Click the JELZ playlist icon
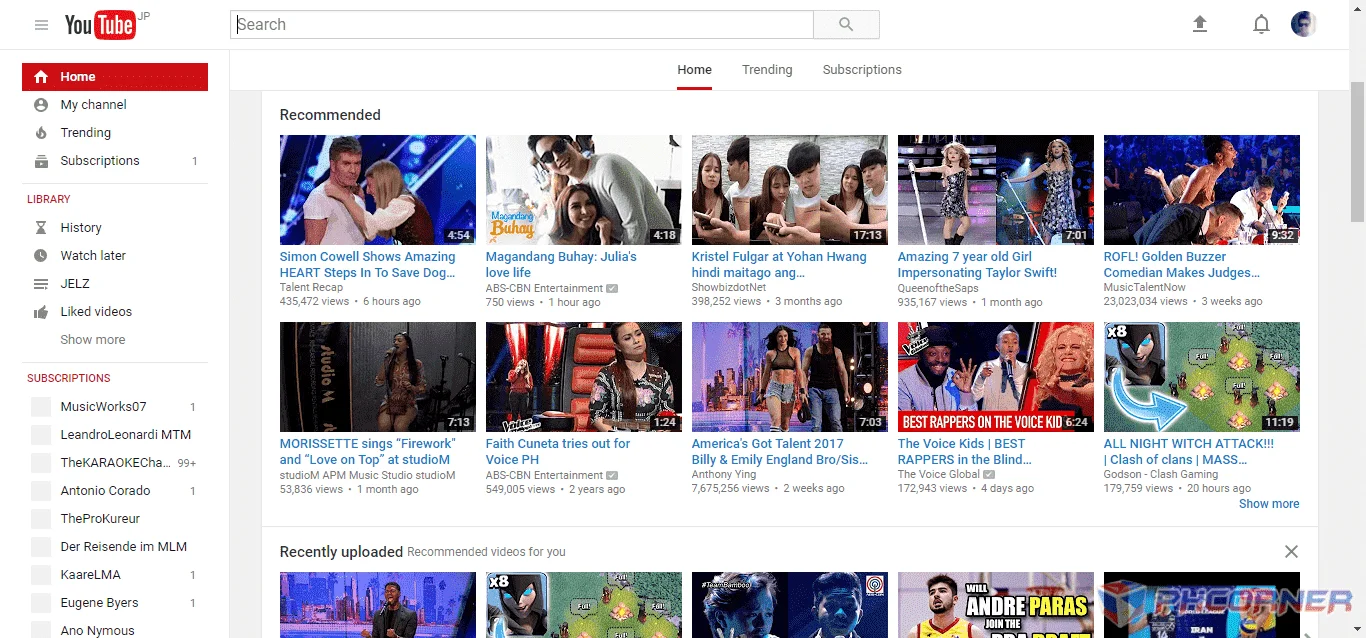 point(41,284)
